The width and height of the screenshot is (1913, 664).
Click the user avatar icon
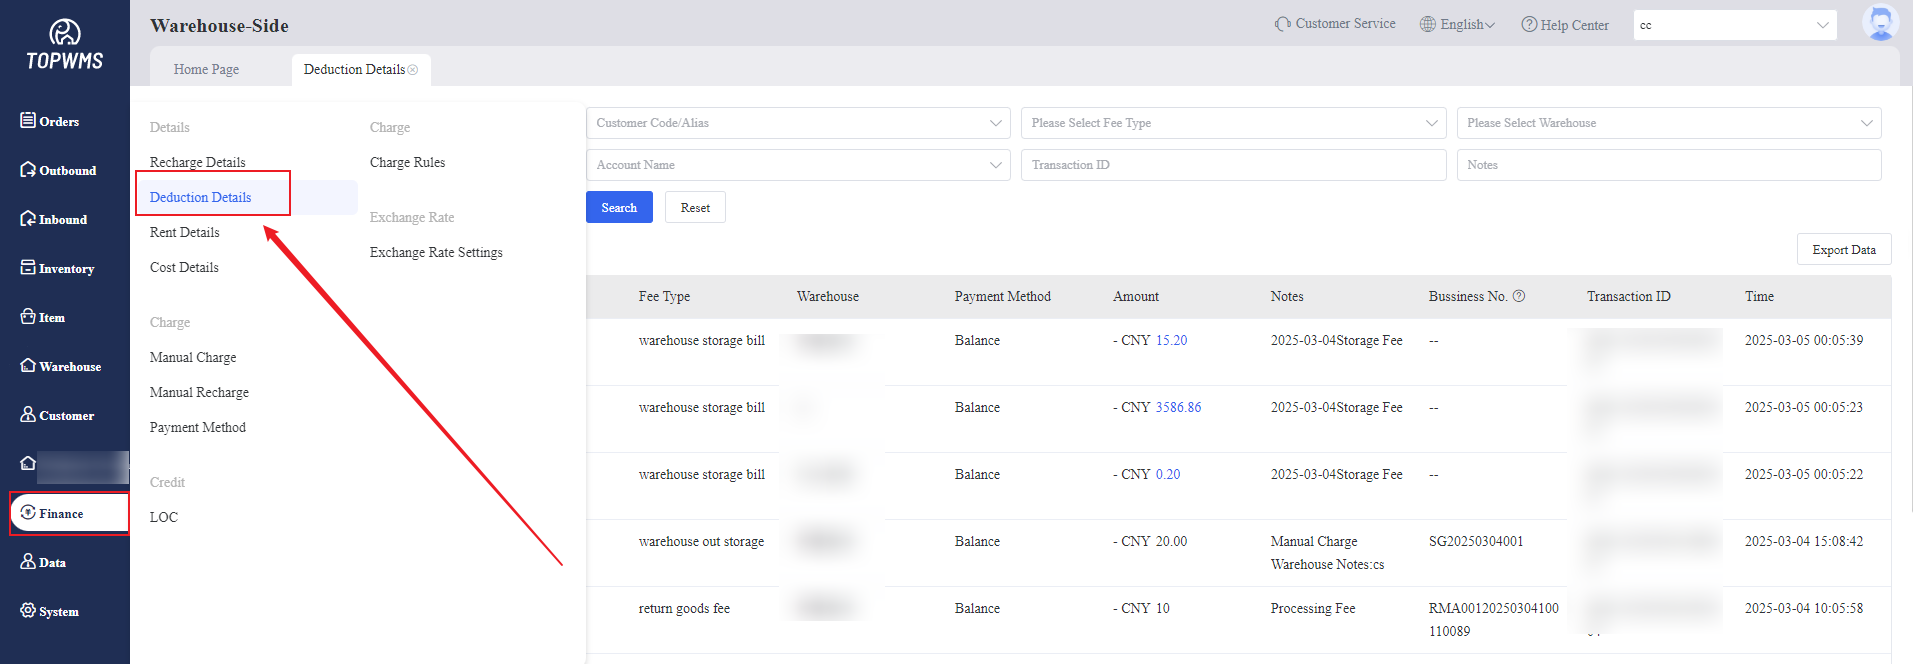coord(1880,24)
